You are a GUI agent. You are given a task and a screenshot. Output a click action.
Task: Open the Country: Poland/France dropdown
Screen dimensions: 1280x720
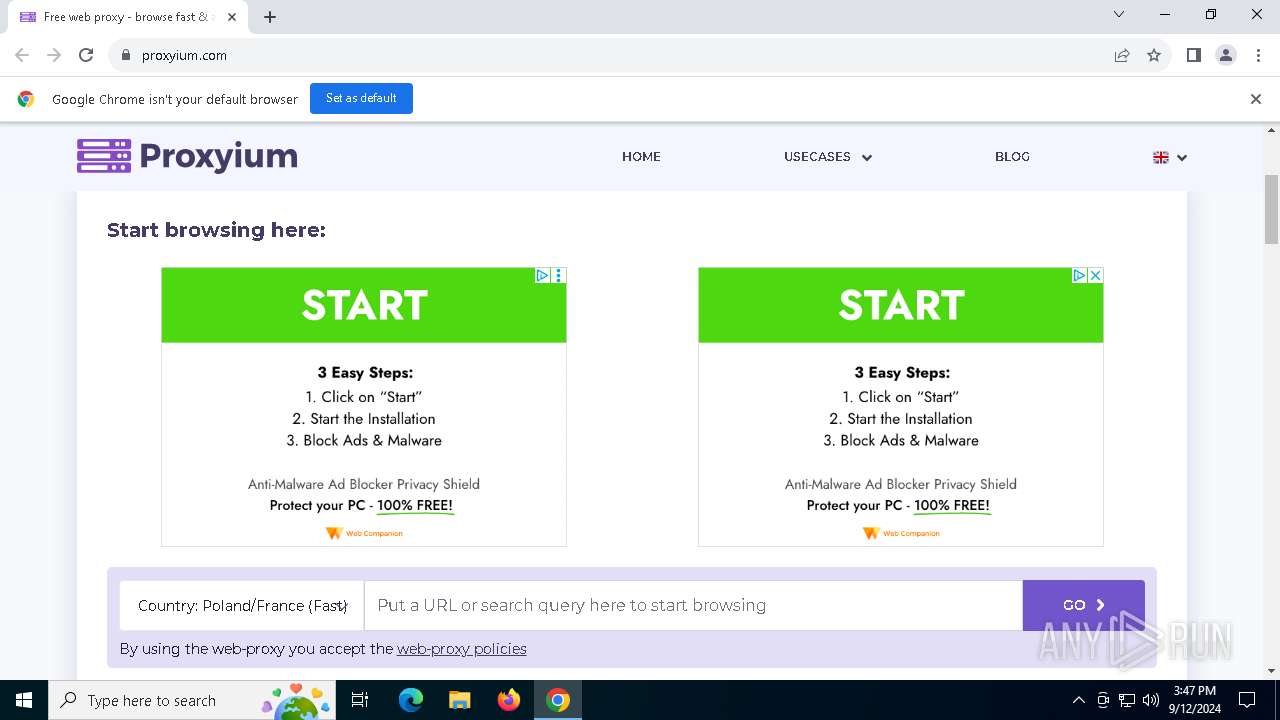[x=242, y=605]
